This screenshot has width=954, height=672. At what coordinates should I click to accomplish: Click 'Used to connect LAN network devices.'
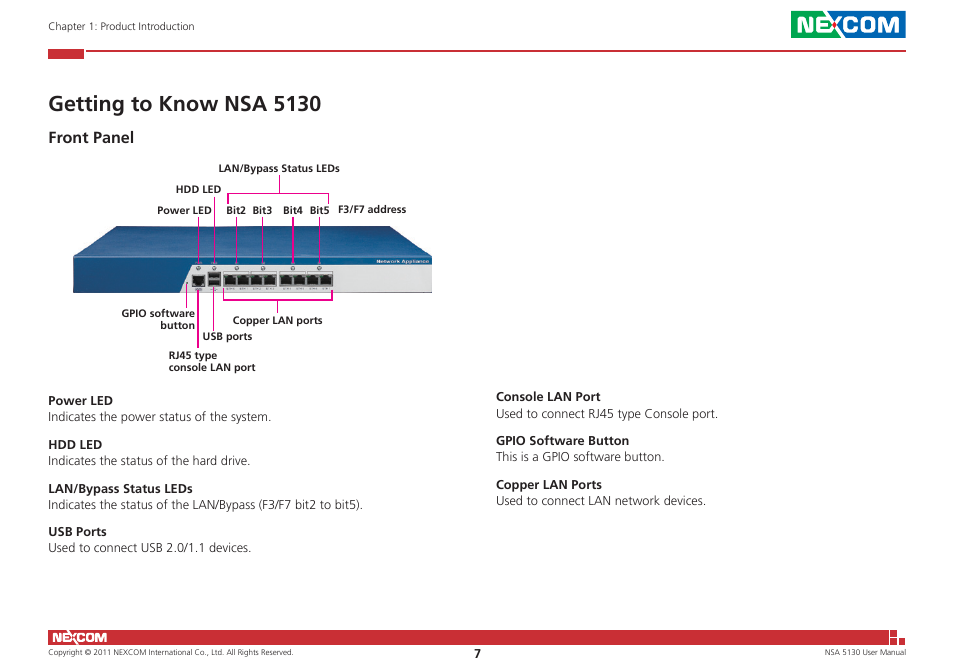pyautogui.click(x=601, y=501)
